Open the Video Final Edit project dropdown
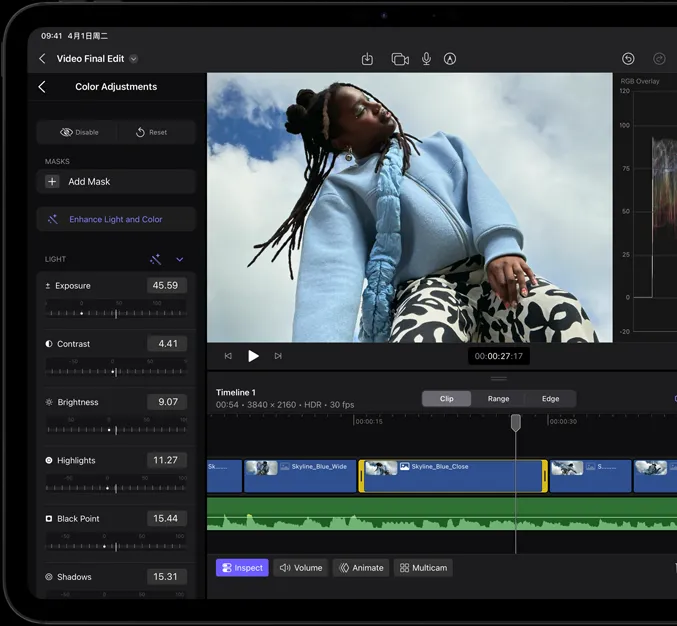Viewport: 677px width, 626px height. (134, 59)
